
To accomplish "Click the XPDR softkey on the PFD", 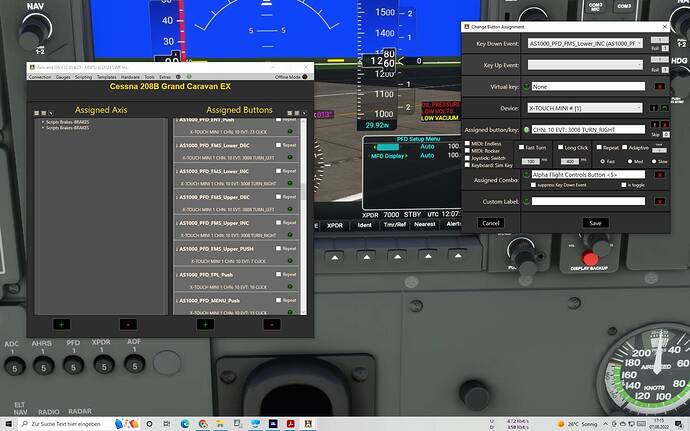I will (335, 225).
